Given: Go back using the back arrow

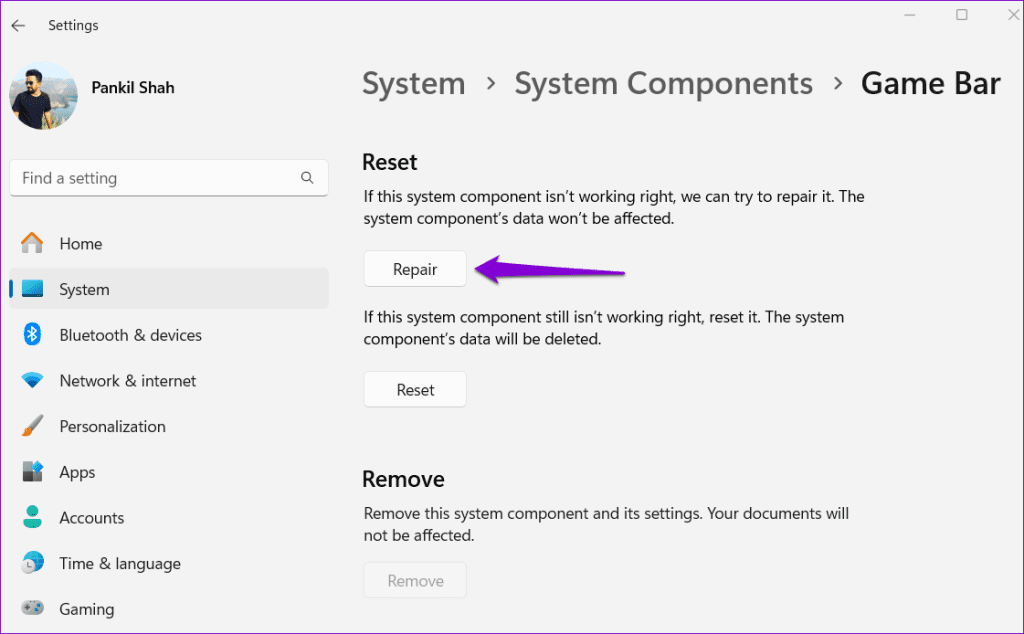Looking at the screenshot, I should click(18, 25).
